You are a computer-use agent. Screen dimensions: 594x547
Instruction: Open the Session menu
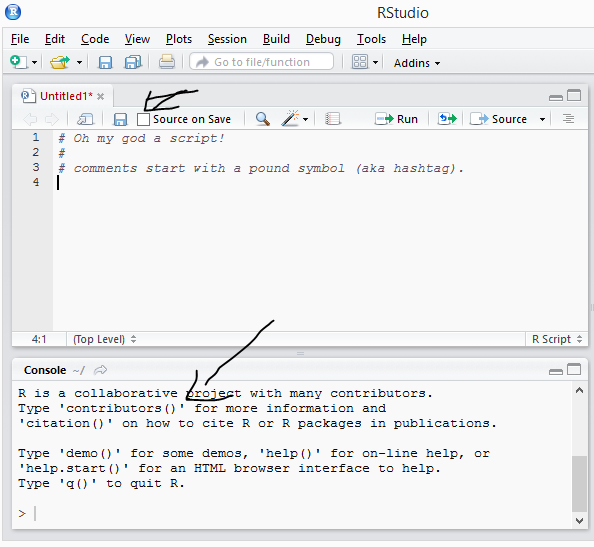227,39
